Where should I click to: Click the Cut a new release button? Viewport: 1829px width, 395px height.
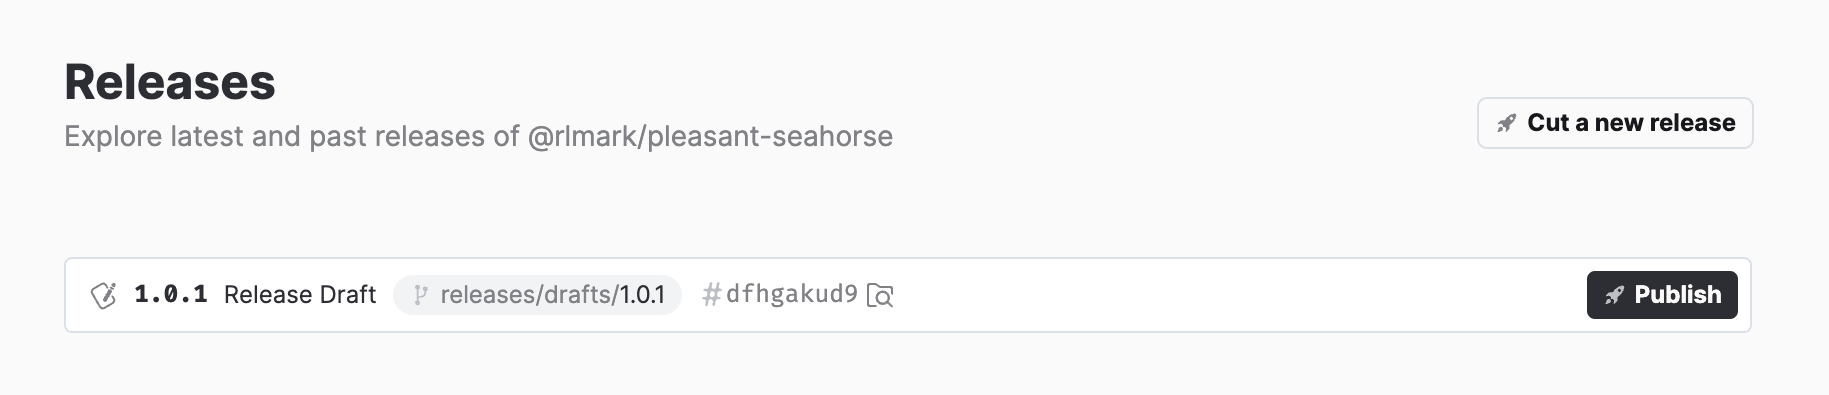pos(1615,123)
